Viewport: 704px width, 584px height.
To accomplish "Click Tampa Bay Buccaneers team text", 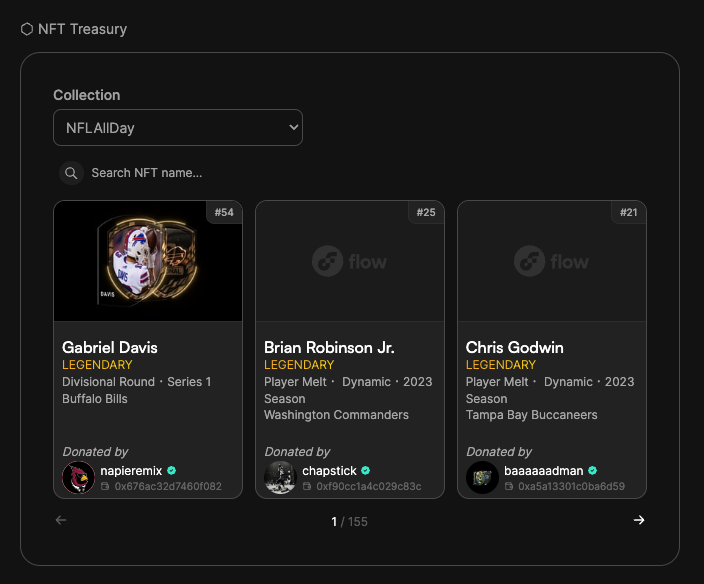I will click(532, 415).
